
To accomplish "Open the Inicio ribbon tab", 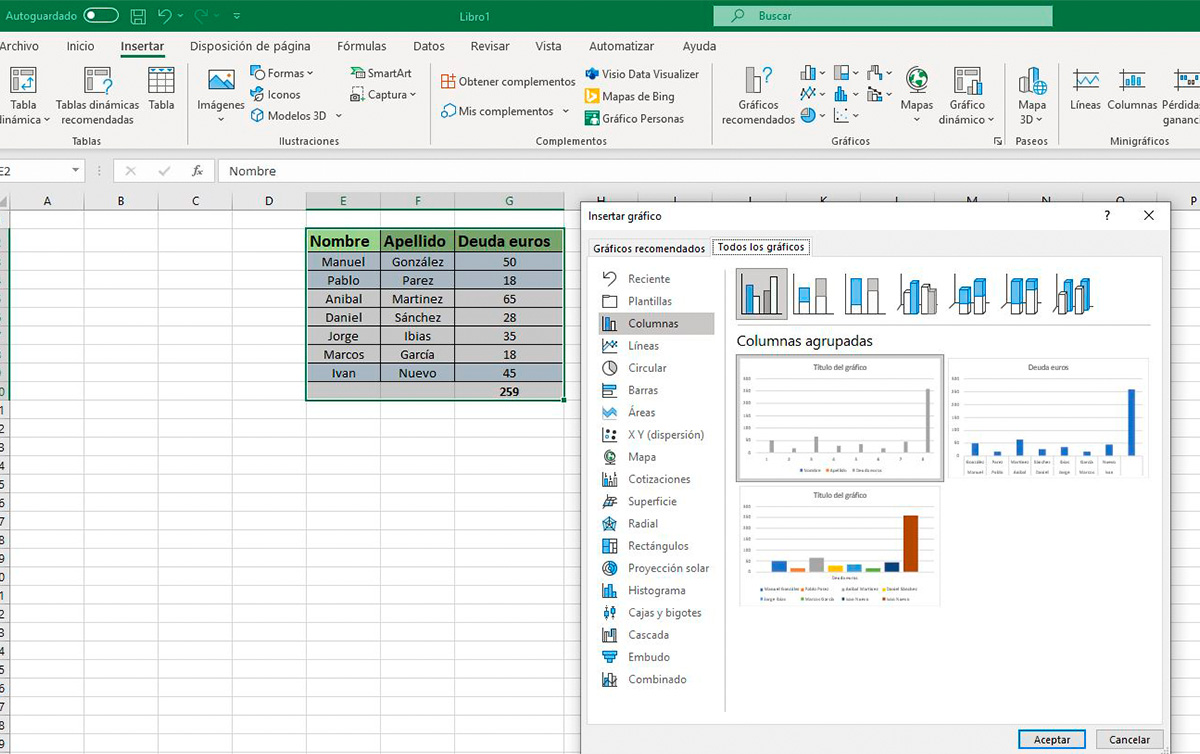I will (x=80, y=46).
